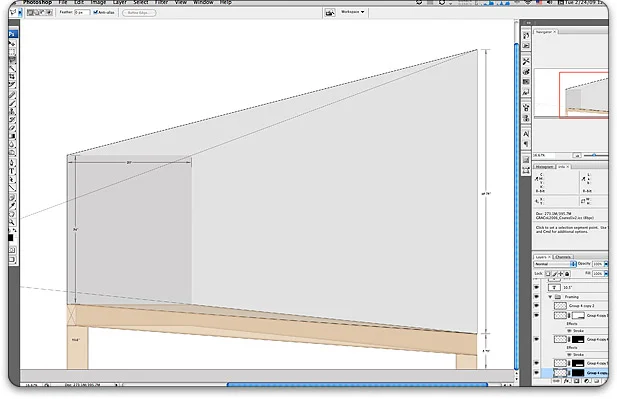Click the Navigator zoom slider handle
617x399 pixels.
594,155
